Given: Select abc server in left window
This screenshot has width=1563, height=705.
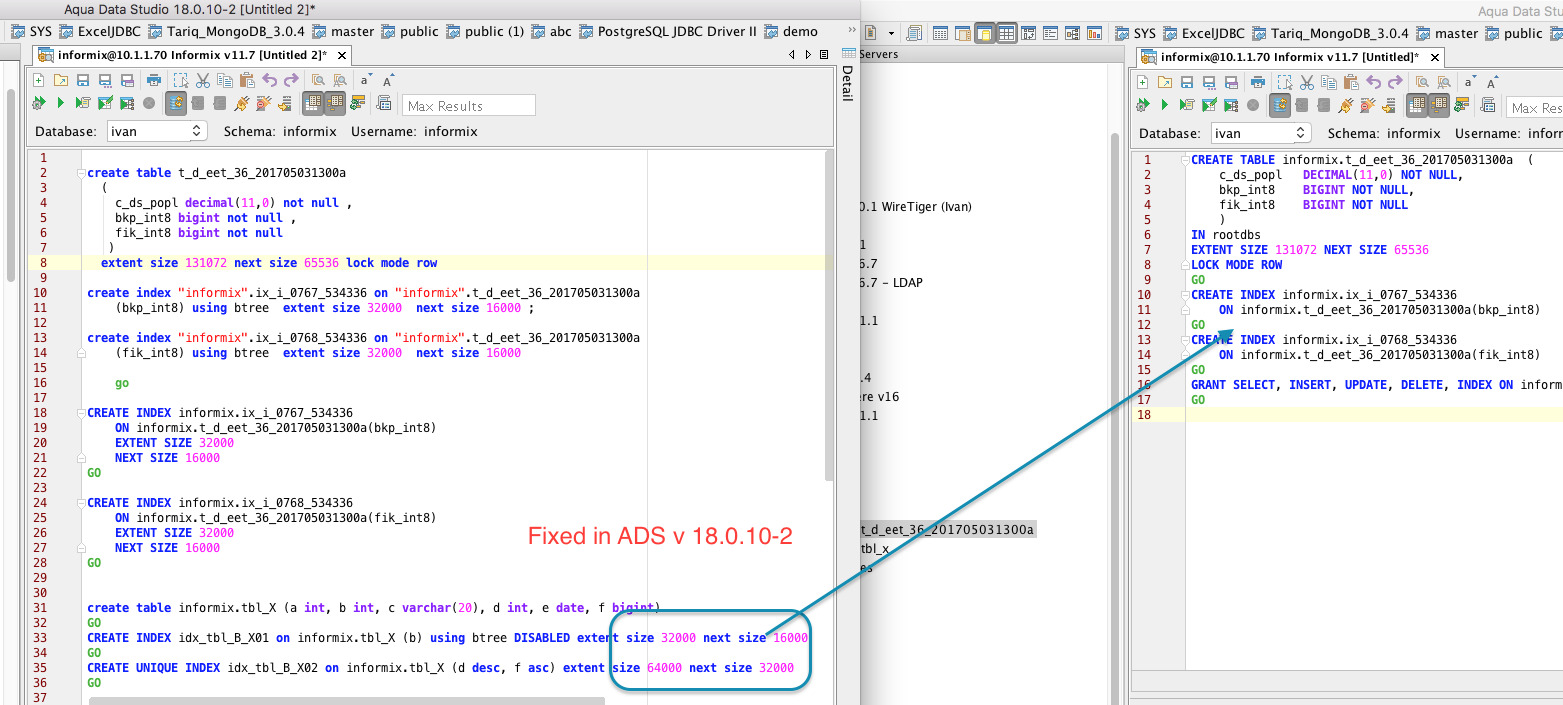Looking at the screenshot, I should 552,31.
